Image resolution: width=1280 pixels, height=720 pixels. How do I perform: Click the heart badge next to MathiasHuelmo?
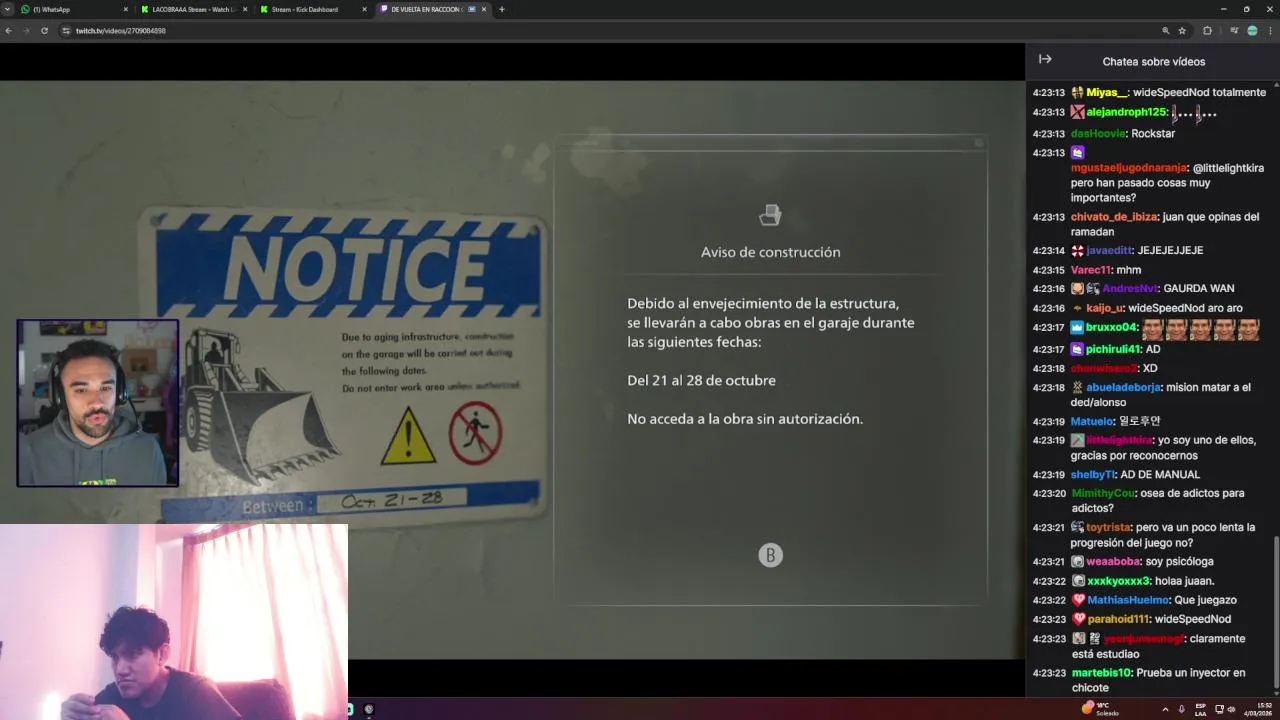click(x=1078, y=600)
